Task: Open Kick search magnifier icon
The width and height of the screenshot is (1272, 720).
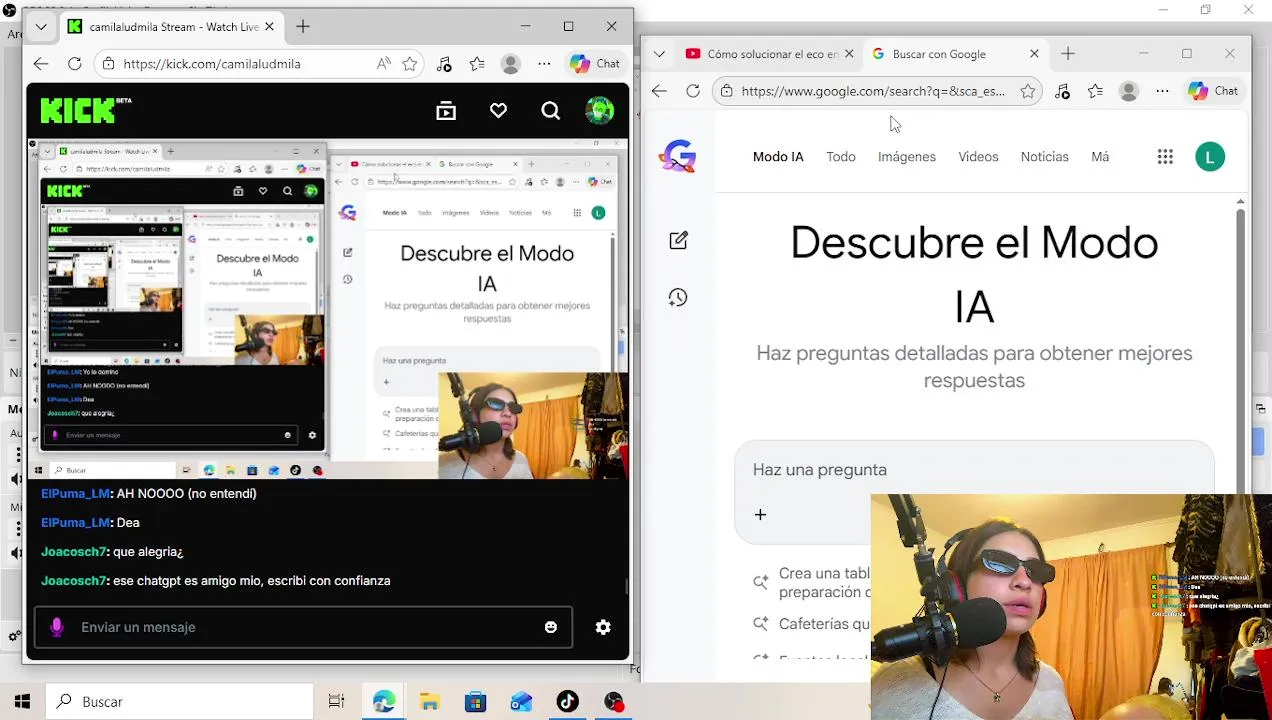Action: [x=550, y=111]
